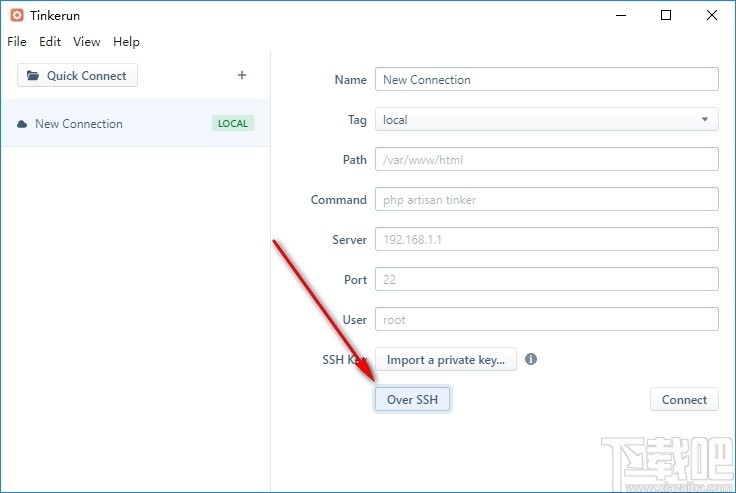
Task: Maximize the Tinkerun window
Action: click(666, 15)
